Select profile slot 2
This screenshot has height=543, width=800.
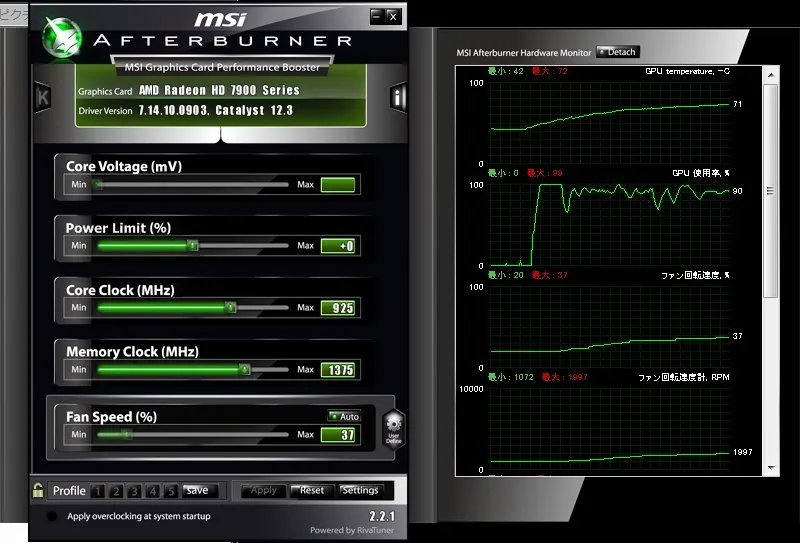[116, 491]
